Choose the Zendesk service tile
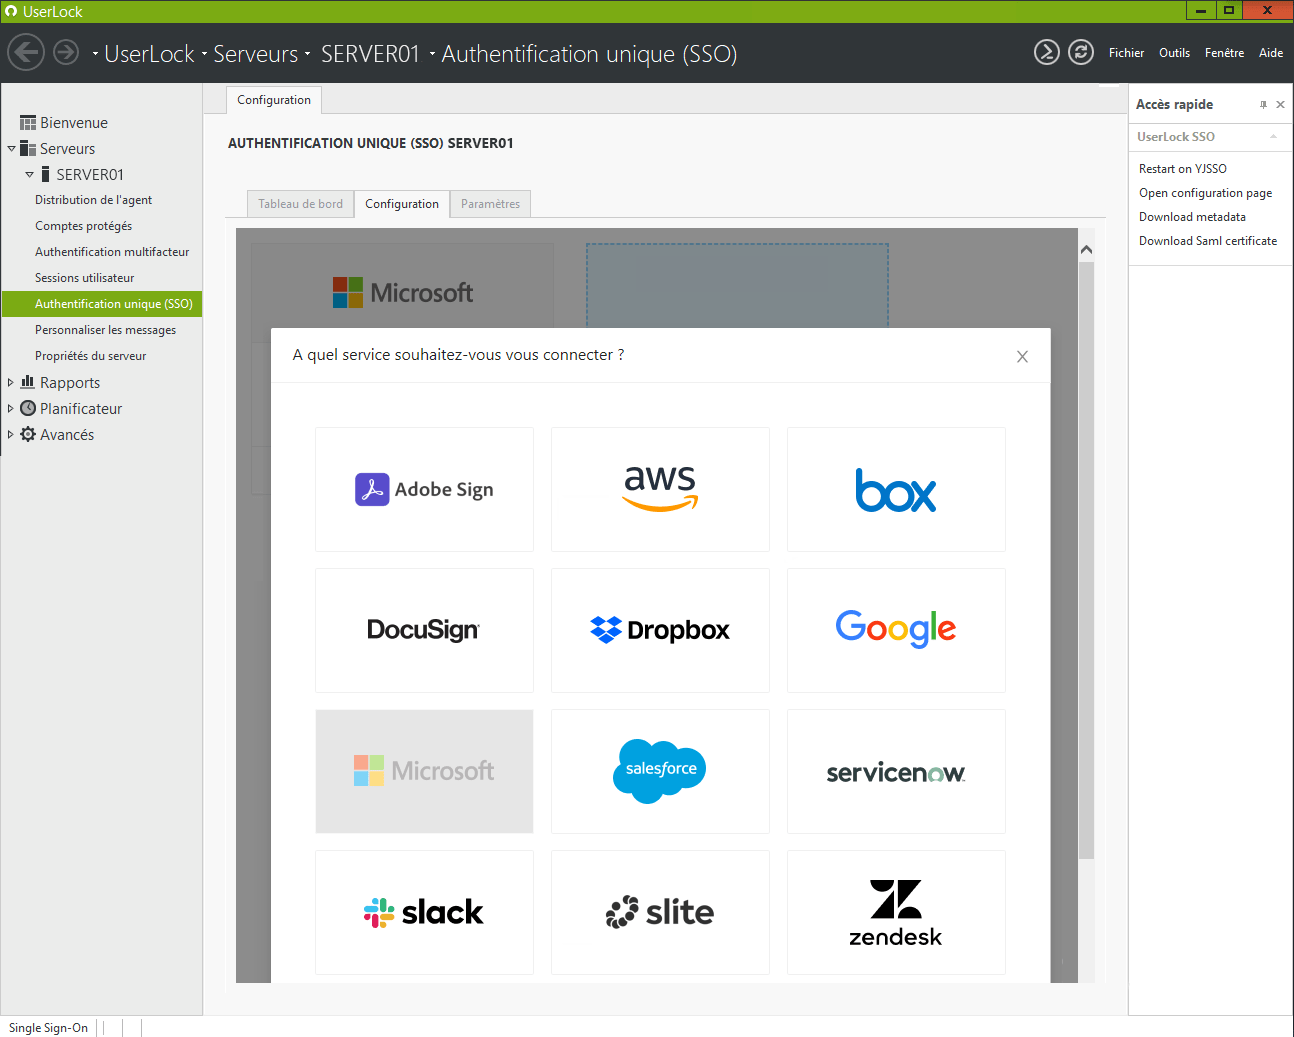Screen dimensions: 1294x1037 pyautogui.click(x=896, y=912)
